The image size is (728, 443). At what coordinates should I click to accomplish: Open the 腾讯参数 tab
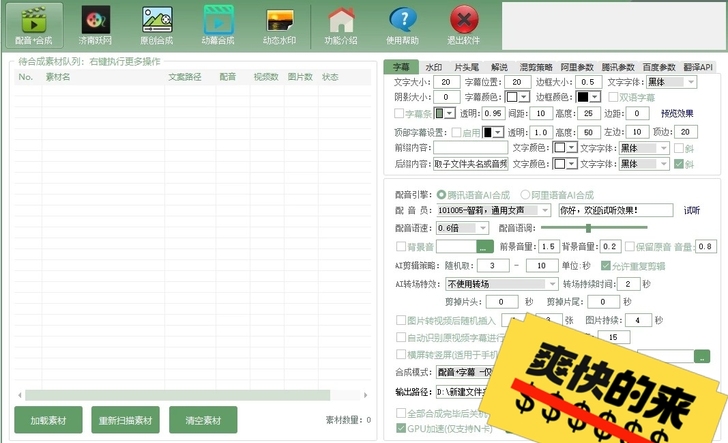coord(618,67)
